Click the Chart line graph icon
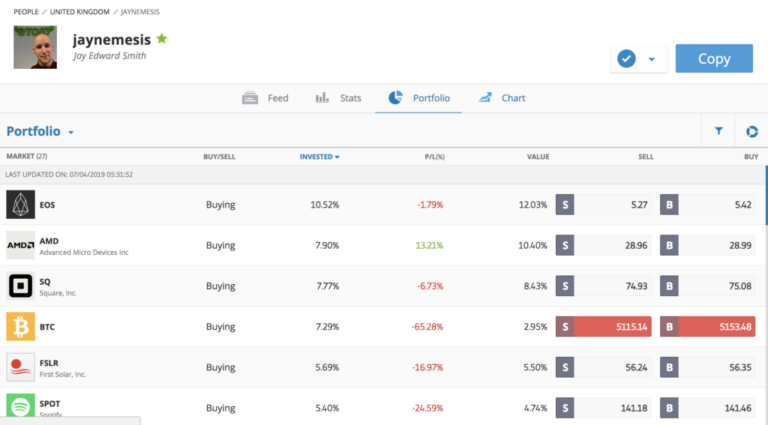The image size is (768, 425). coord(485,97)
